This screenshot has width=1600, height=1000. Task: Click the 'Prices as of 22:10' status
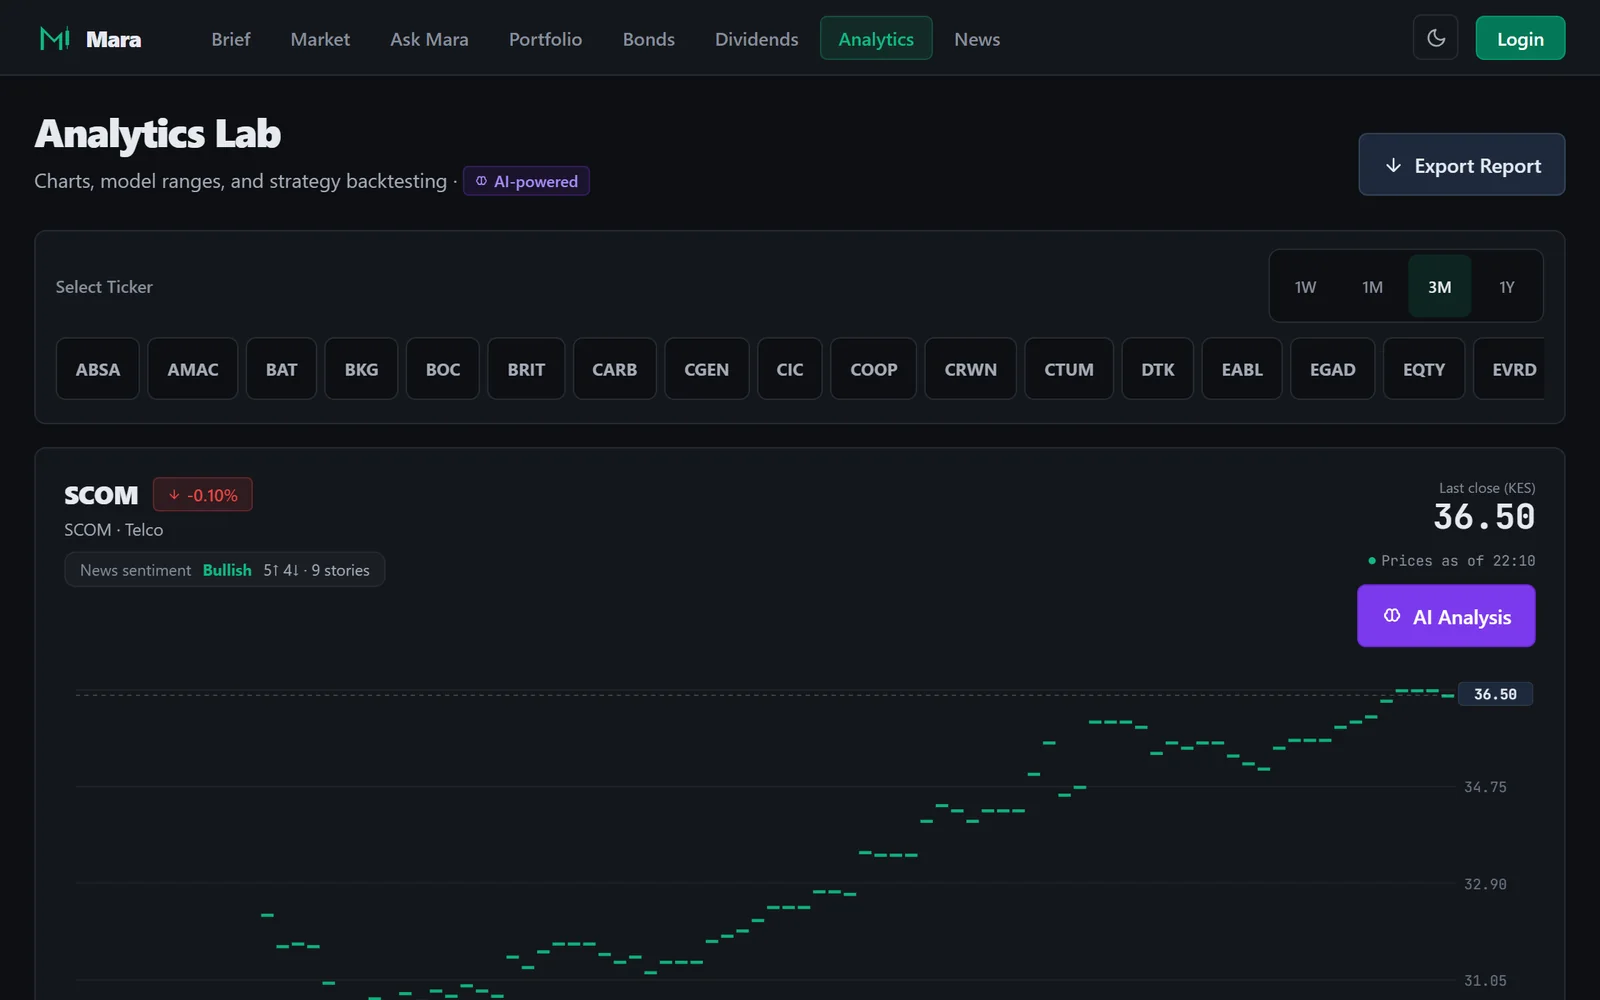click(1452, 561)
